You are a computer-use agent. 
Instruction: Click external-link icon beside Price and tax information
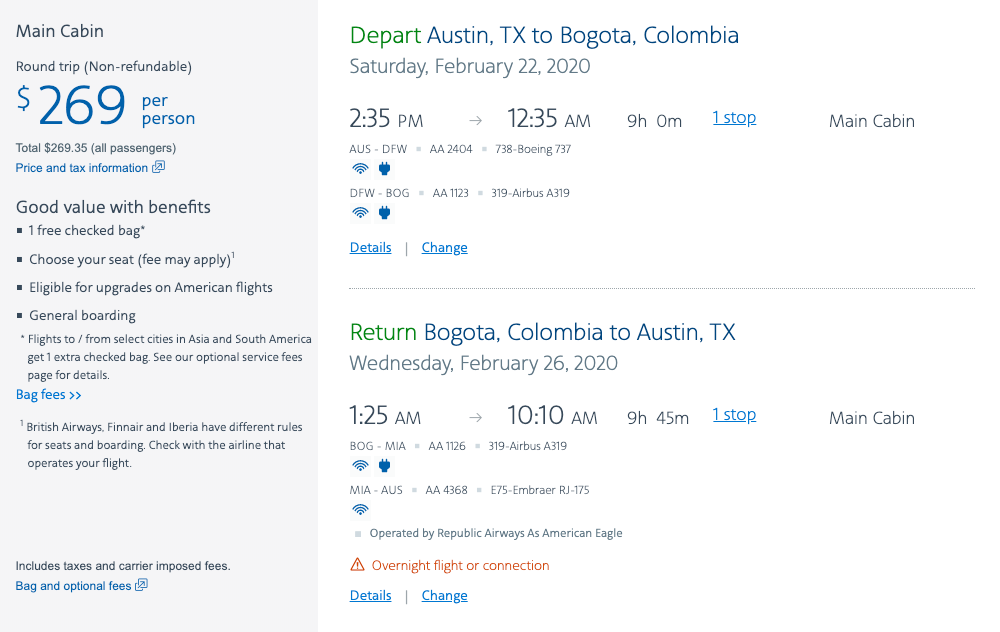[158, 168]
